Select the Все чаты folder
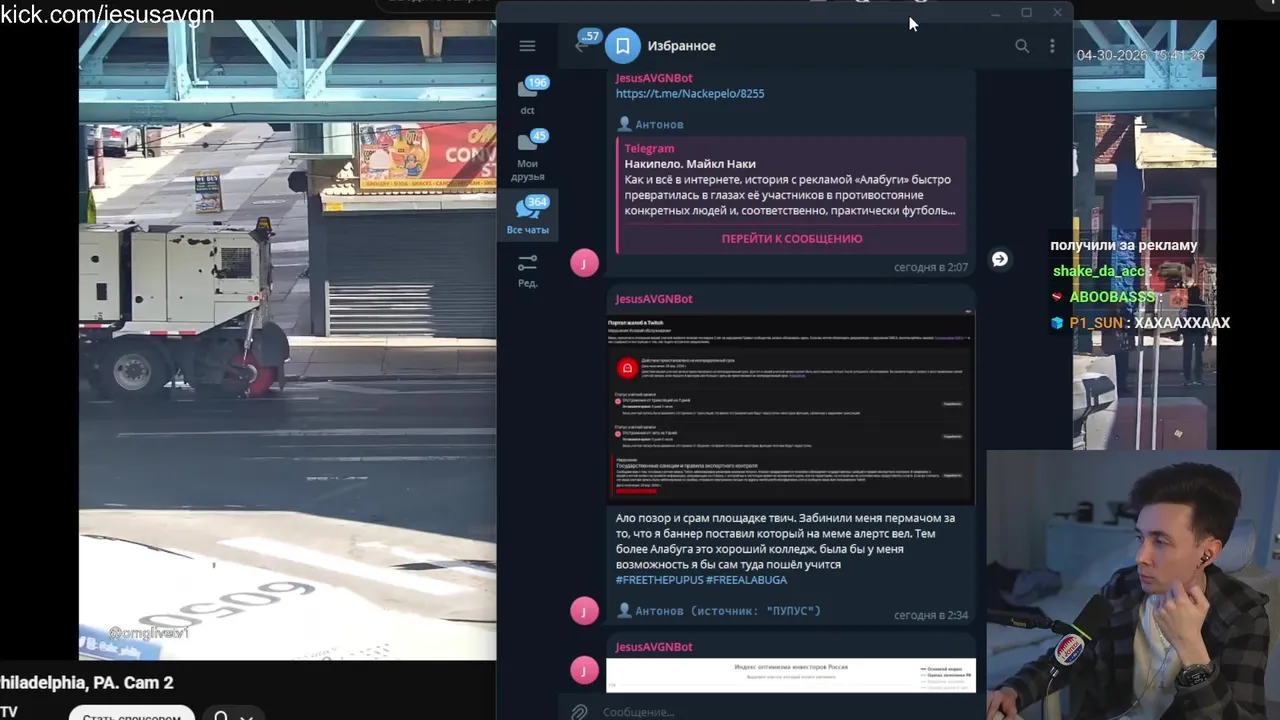This screenshot has width=1280, height=720. pos(527,216)
